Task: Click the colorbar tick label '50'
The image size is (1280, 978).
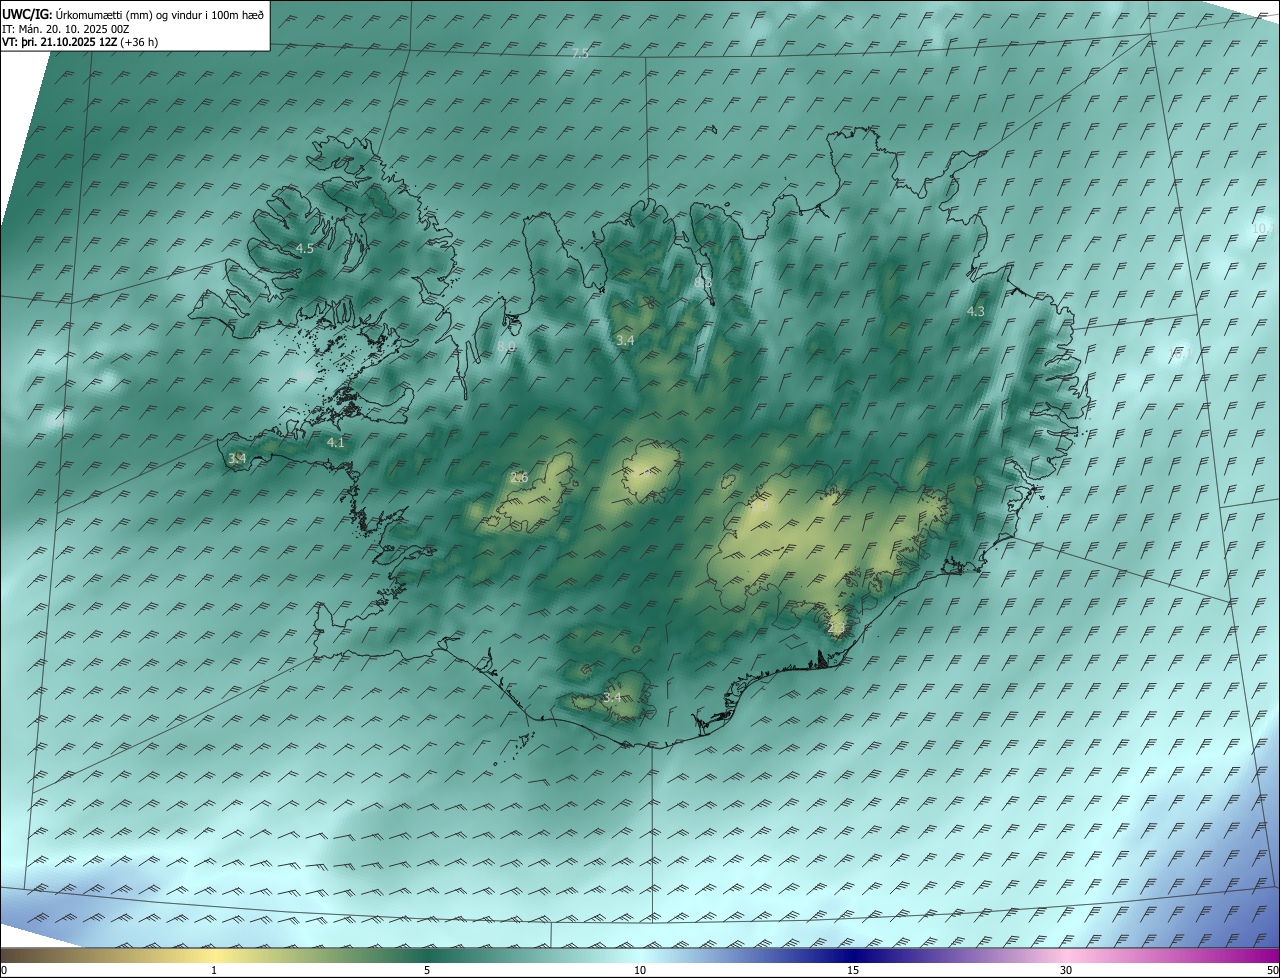Action: point(1271,970)
